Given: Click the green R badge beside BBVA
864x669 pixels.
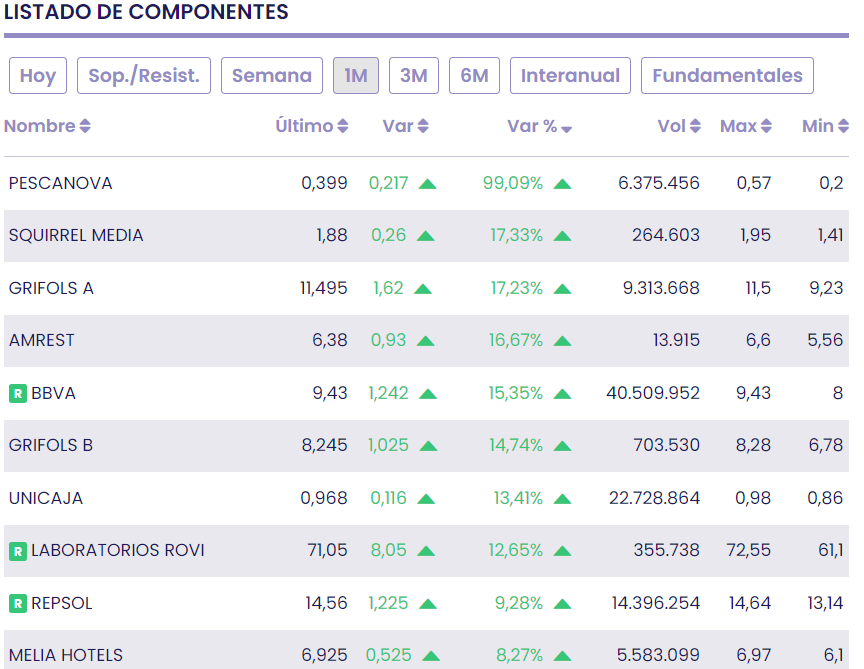Looking at the screenshot, I should click(17, 393).
